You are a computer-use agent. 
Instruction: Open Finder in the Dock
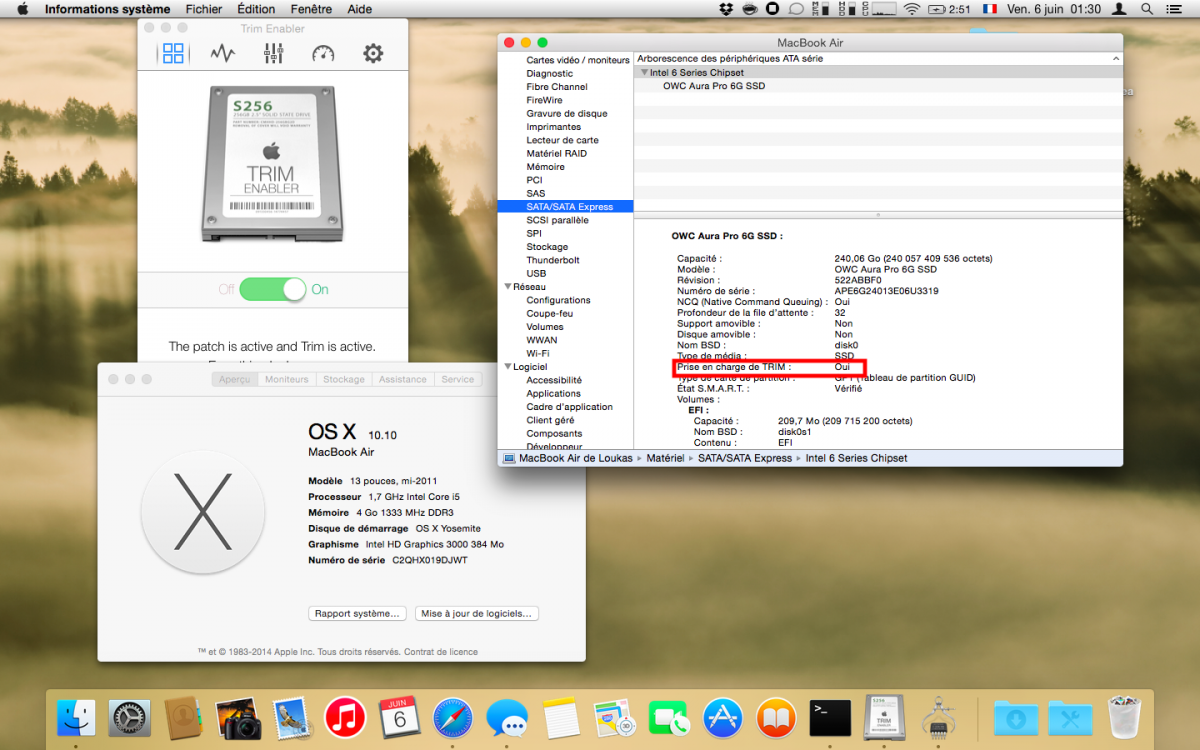[x=76, y=717]
